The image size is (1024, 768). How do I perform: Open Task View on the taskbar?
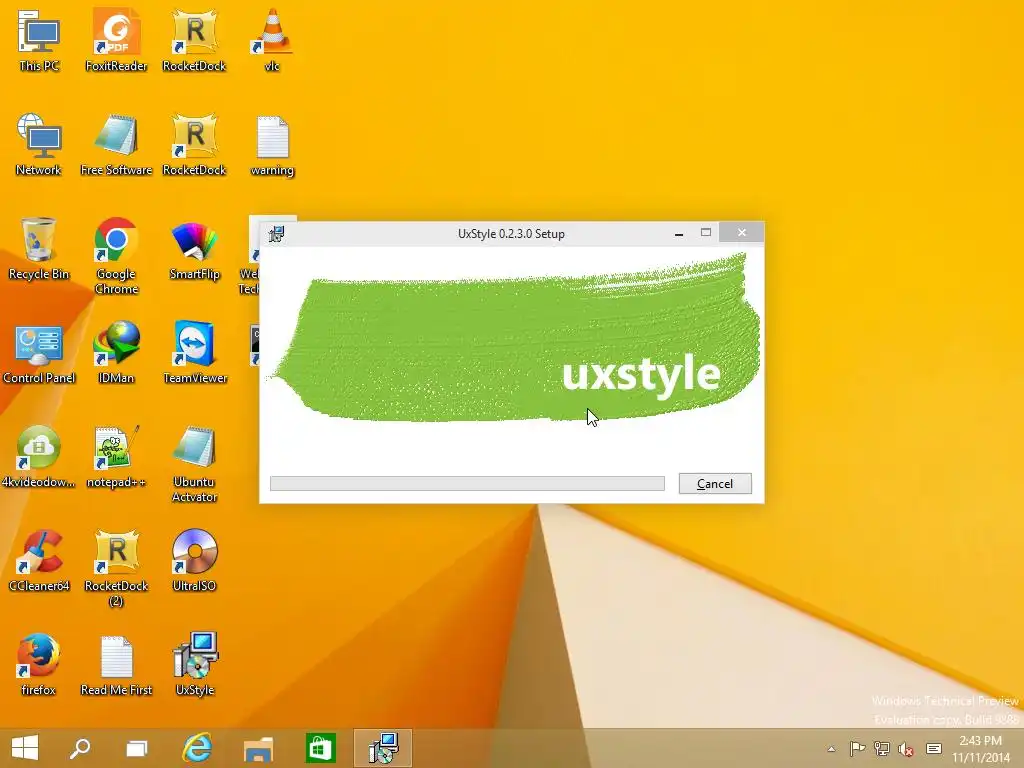click(x=136, y=748)
